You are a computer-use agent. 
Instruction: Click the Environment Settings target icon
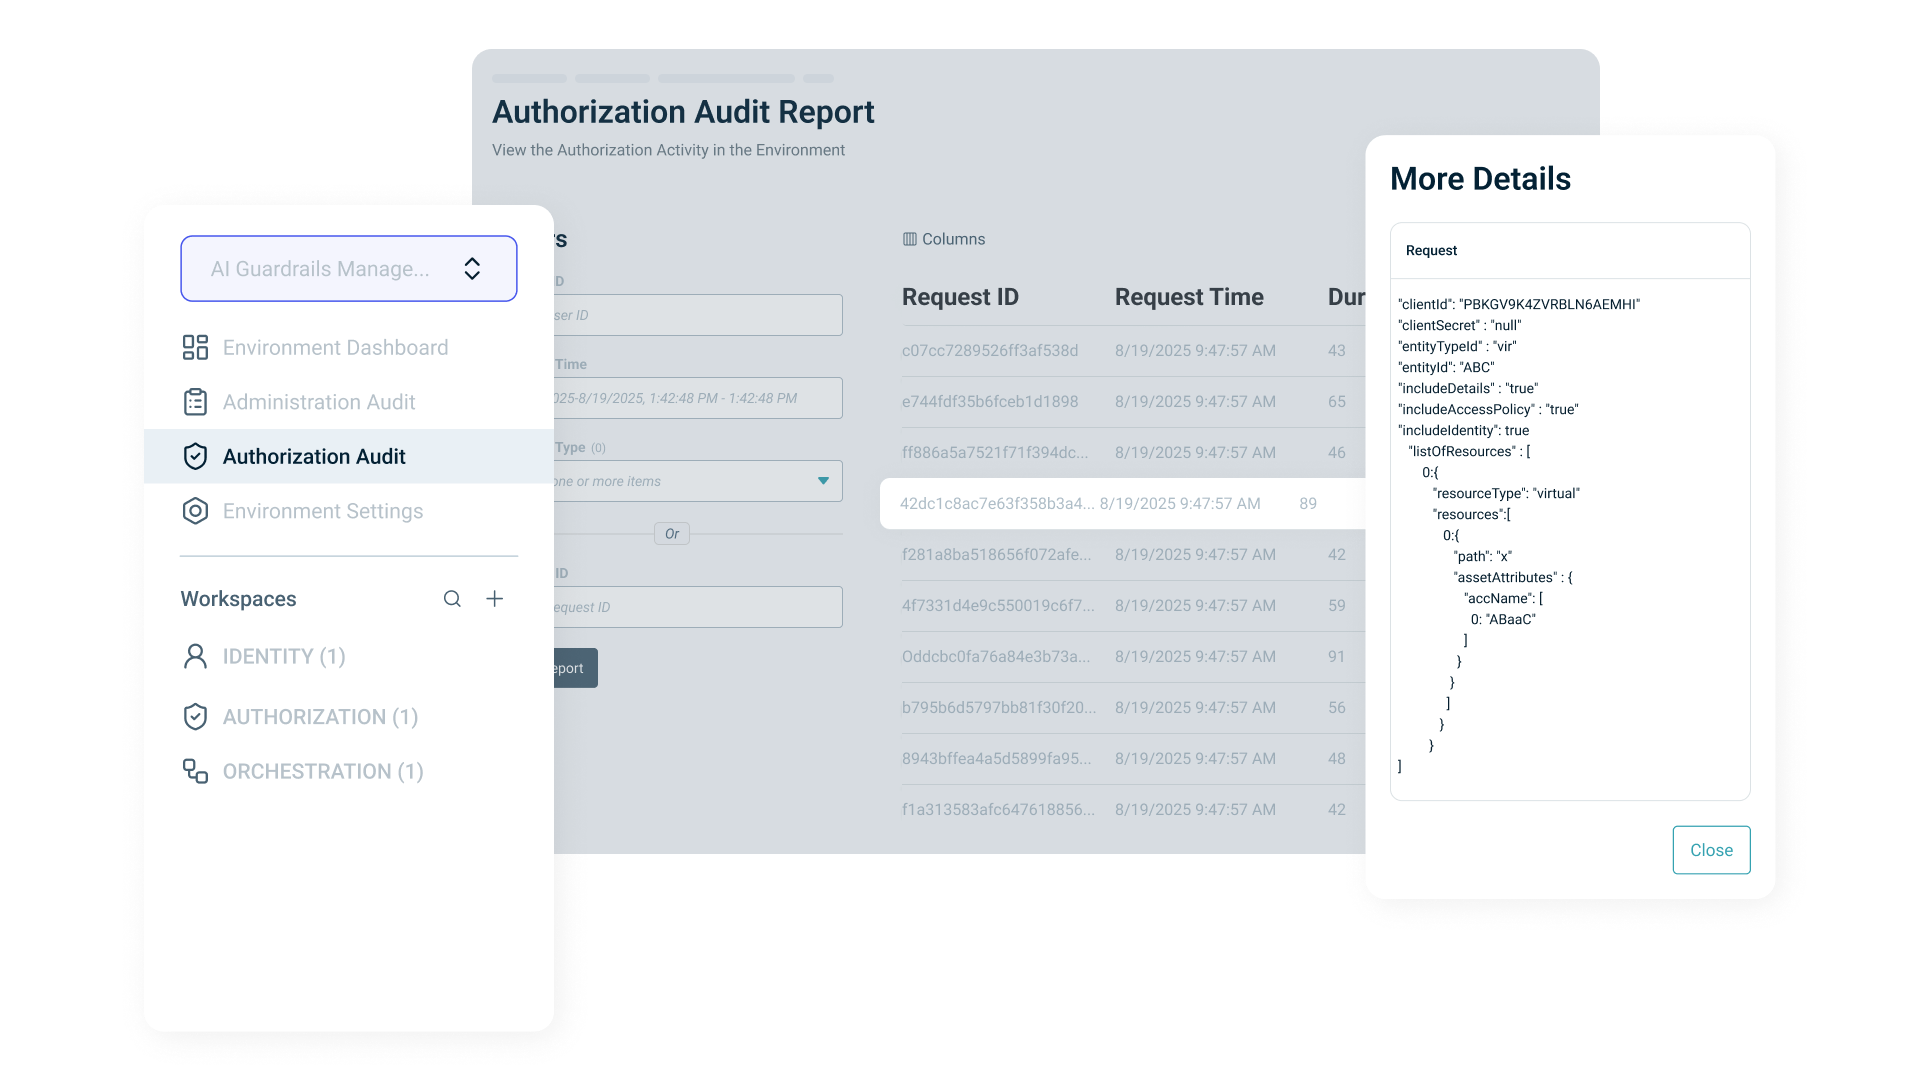pos(195,510)
